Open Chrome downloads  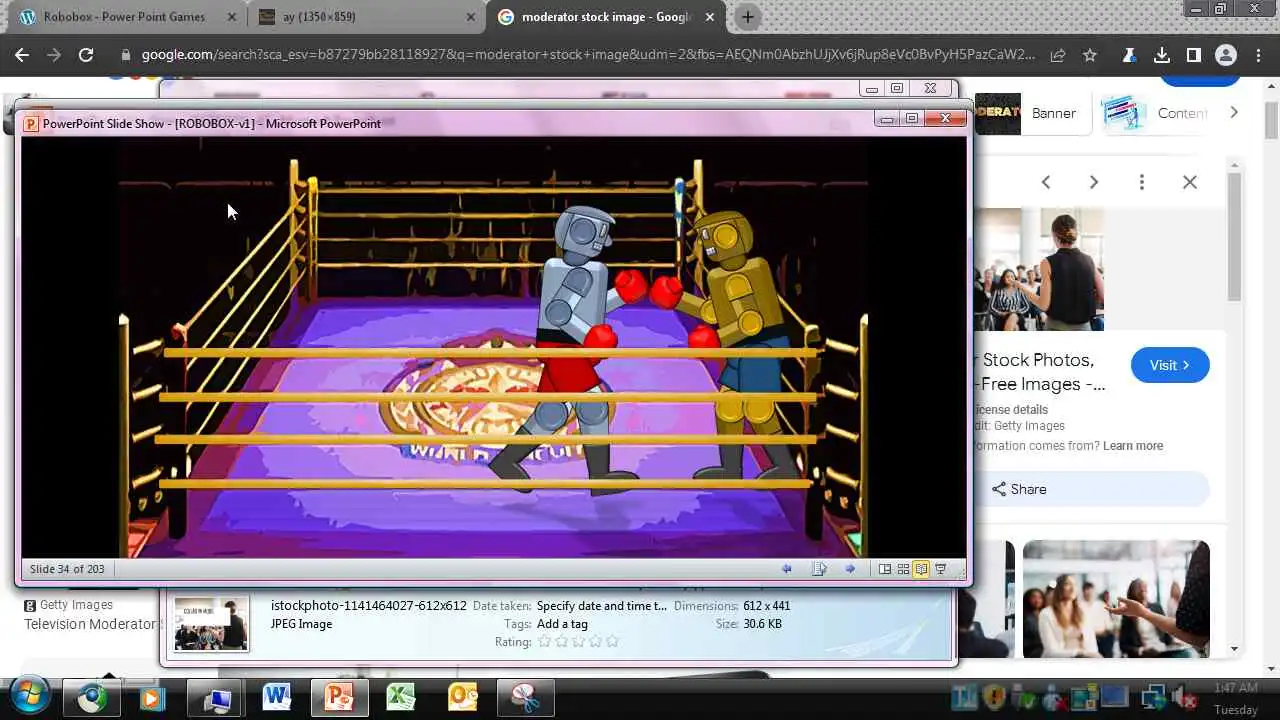point(1162,55)
